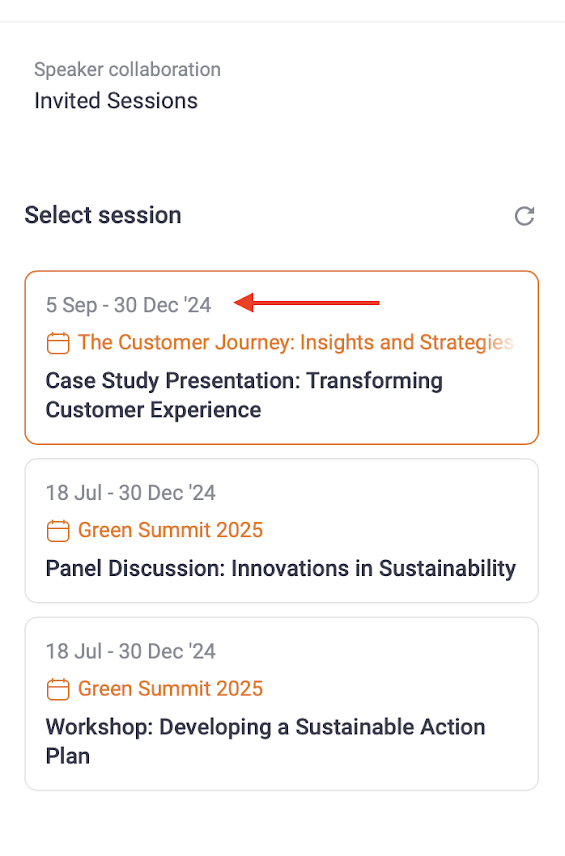
Task: Select Case Study Presentation session card
Action: point(282,358)
